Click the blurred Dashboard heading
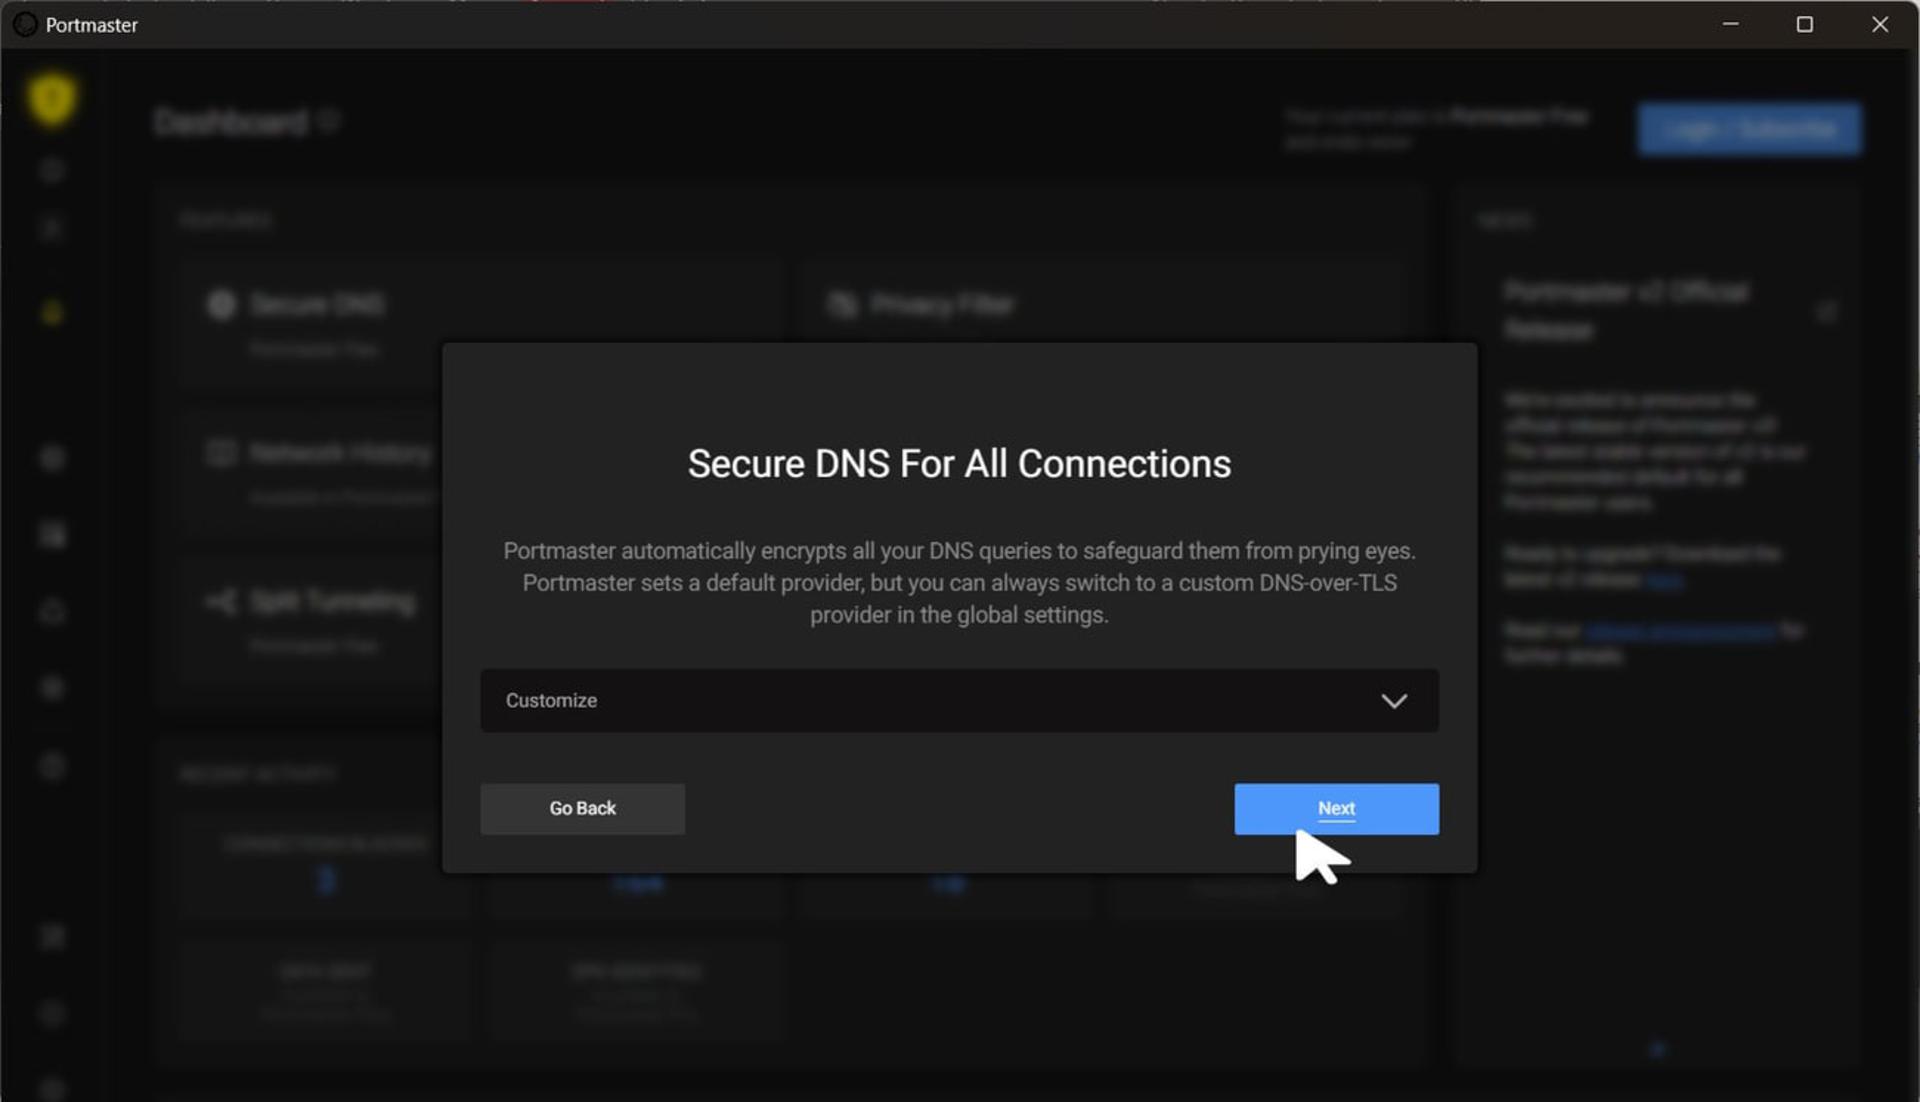The width and height of the screenshot is (1920, 1102). (231, 122)
